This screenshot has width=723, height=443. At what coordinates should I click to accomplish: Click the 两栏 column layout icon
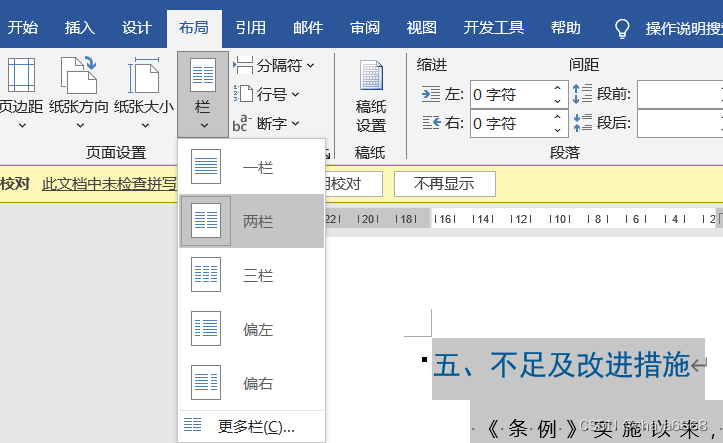pos(206,221)
